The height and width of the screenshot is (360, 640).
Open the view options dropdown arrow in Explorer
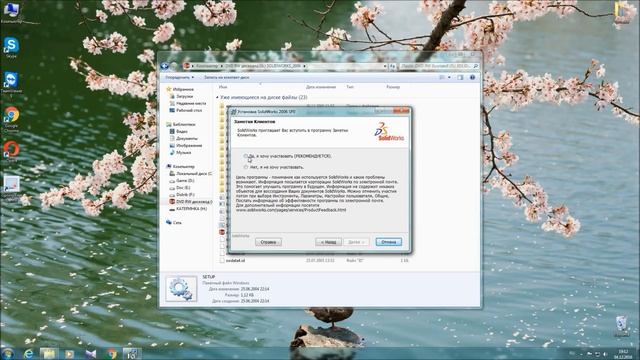[x=449, y=77]
